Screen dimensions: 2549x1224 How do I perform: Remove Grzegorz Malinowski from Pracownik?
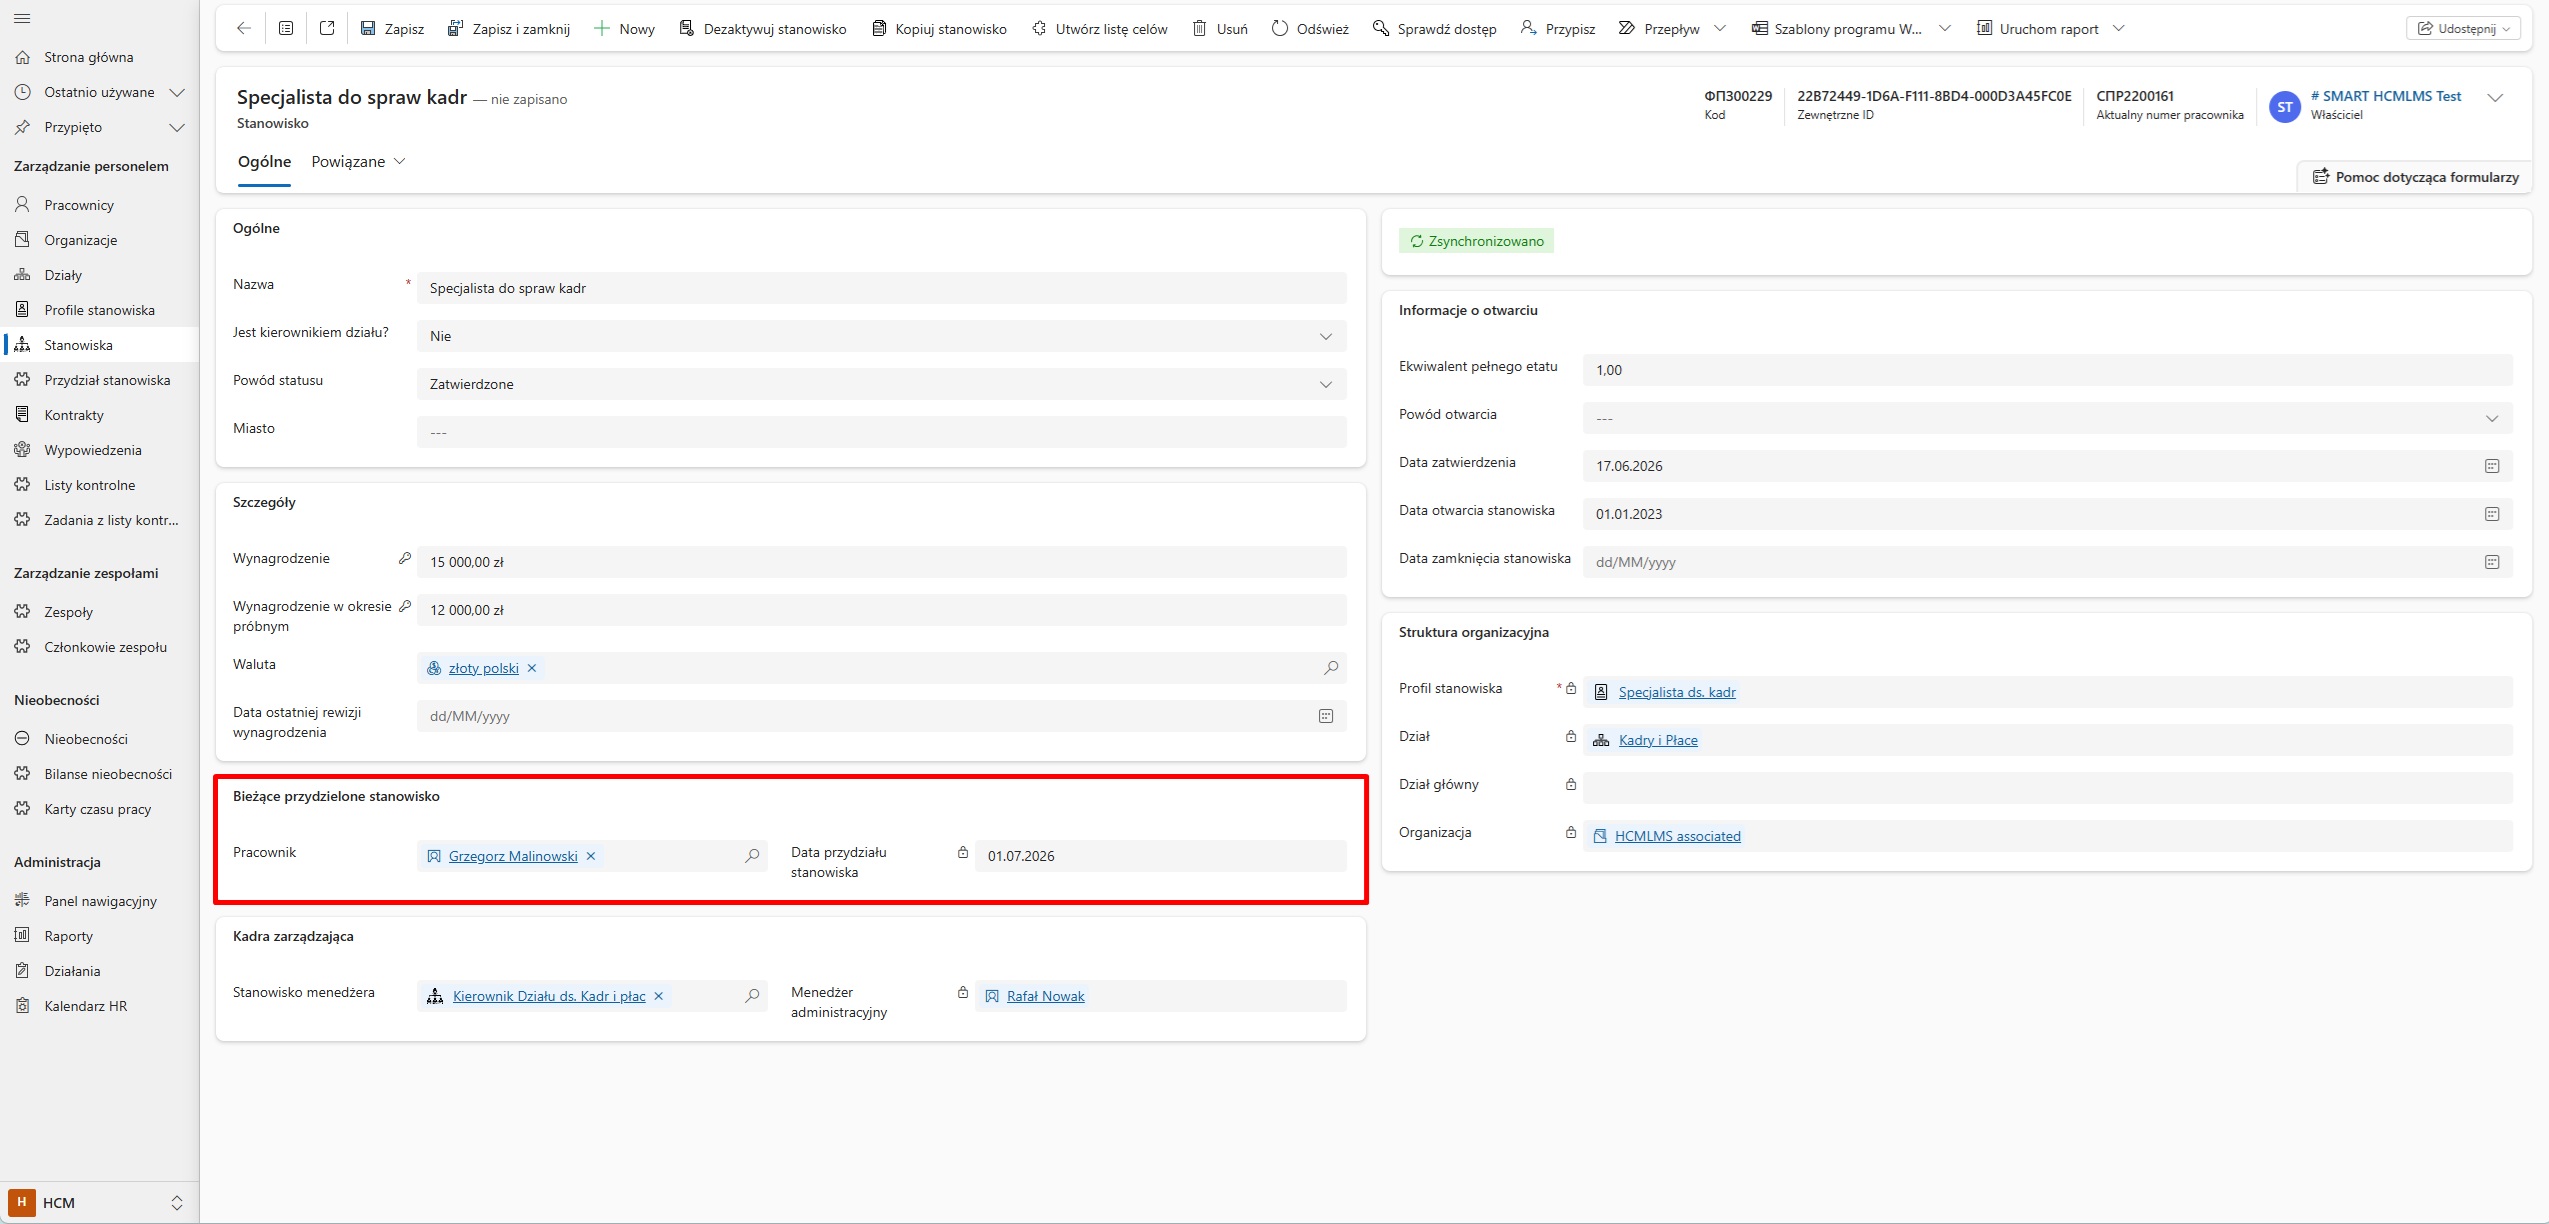(x=591, y=856)
